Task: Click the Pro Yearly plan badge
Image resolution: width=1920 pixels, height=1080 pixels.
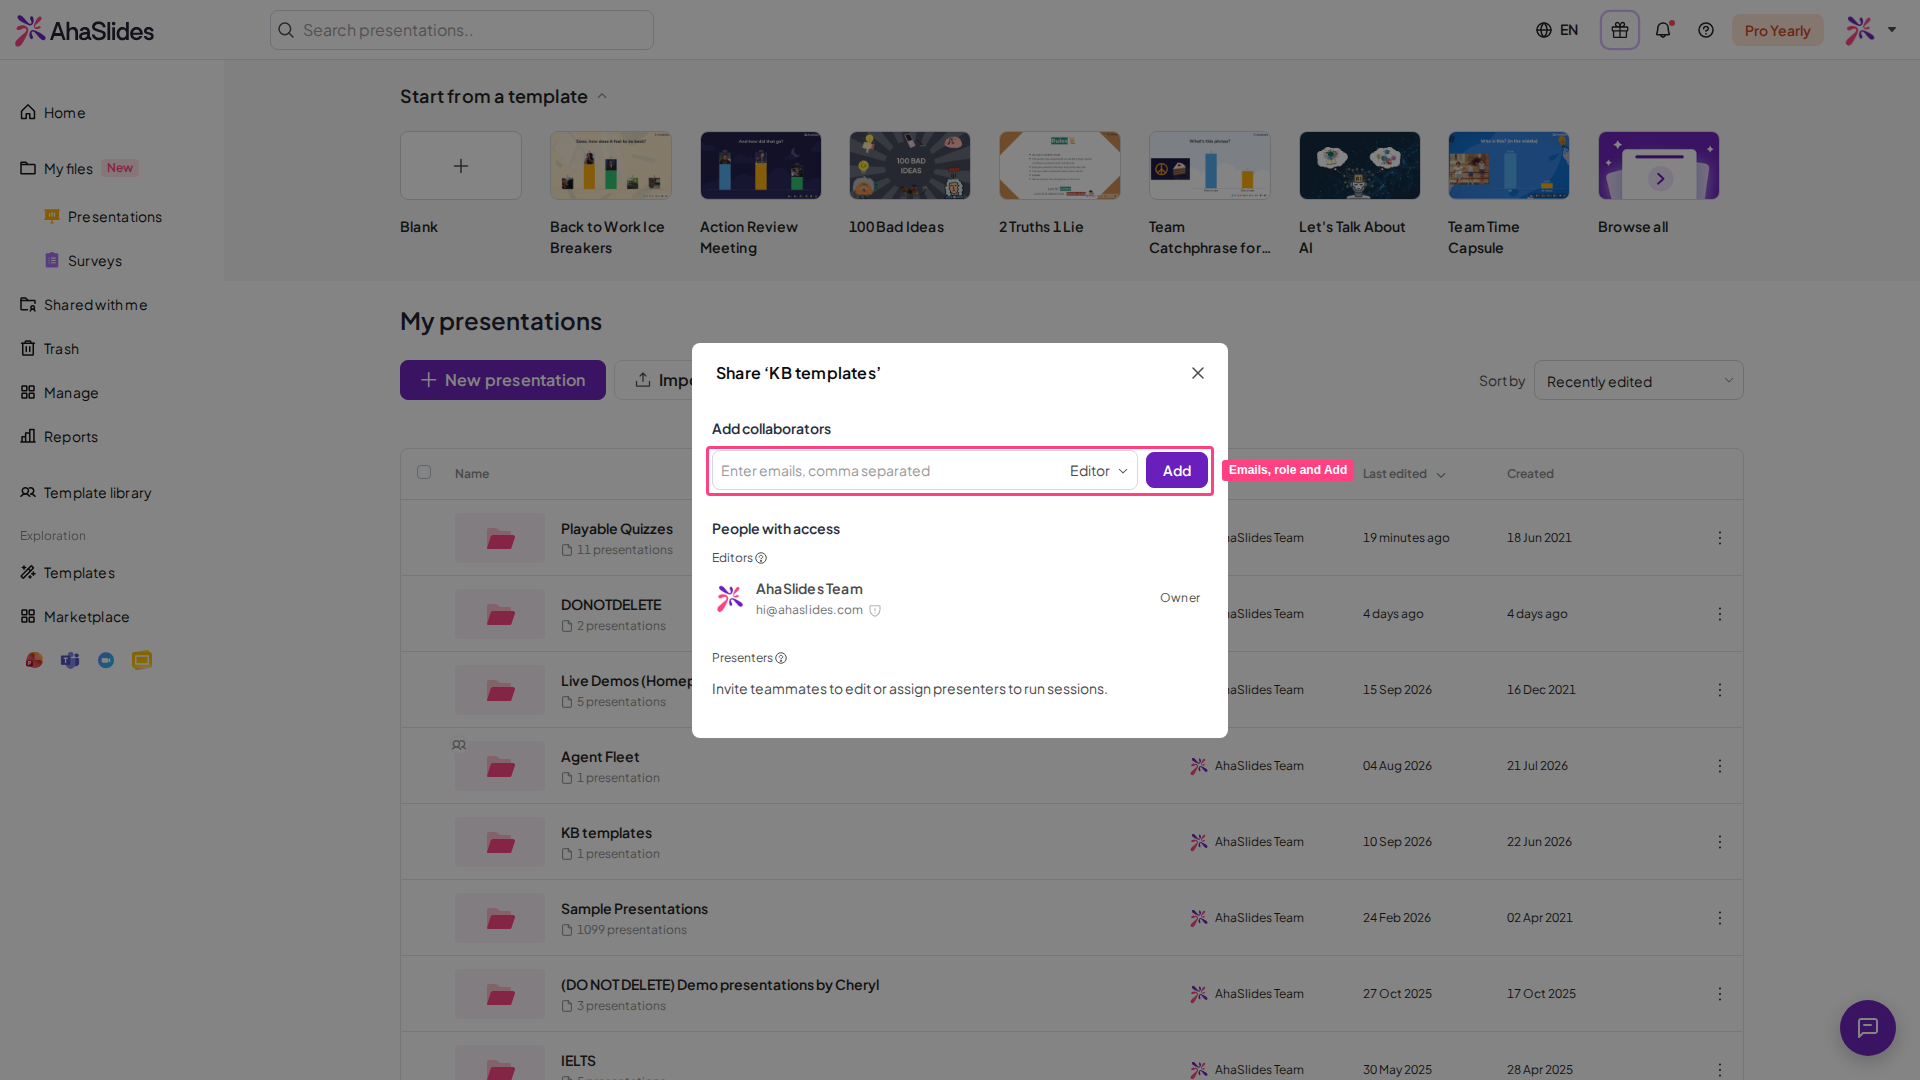Action: pyautogui.click(x=1777, y=30)
